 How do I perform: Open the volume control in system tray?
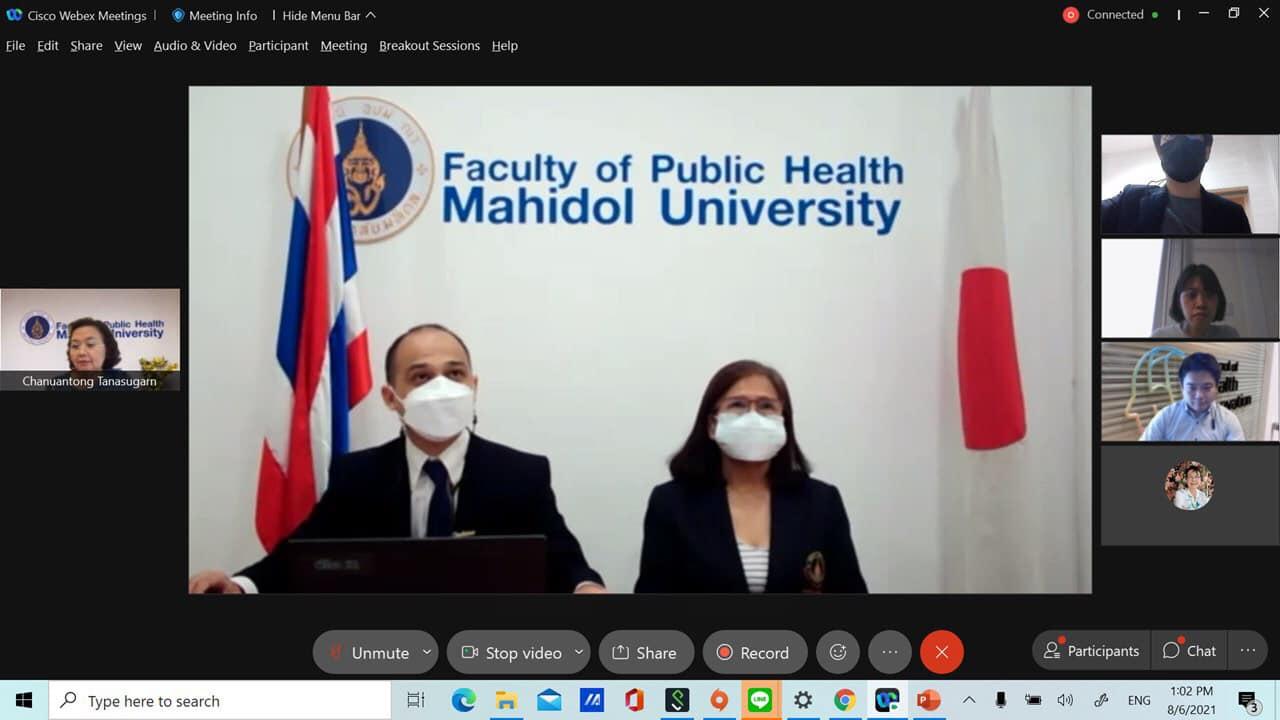tap(1065, 700)
